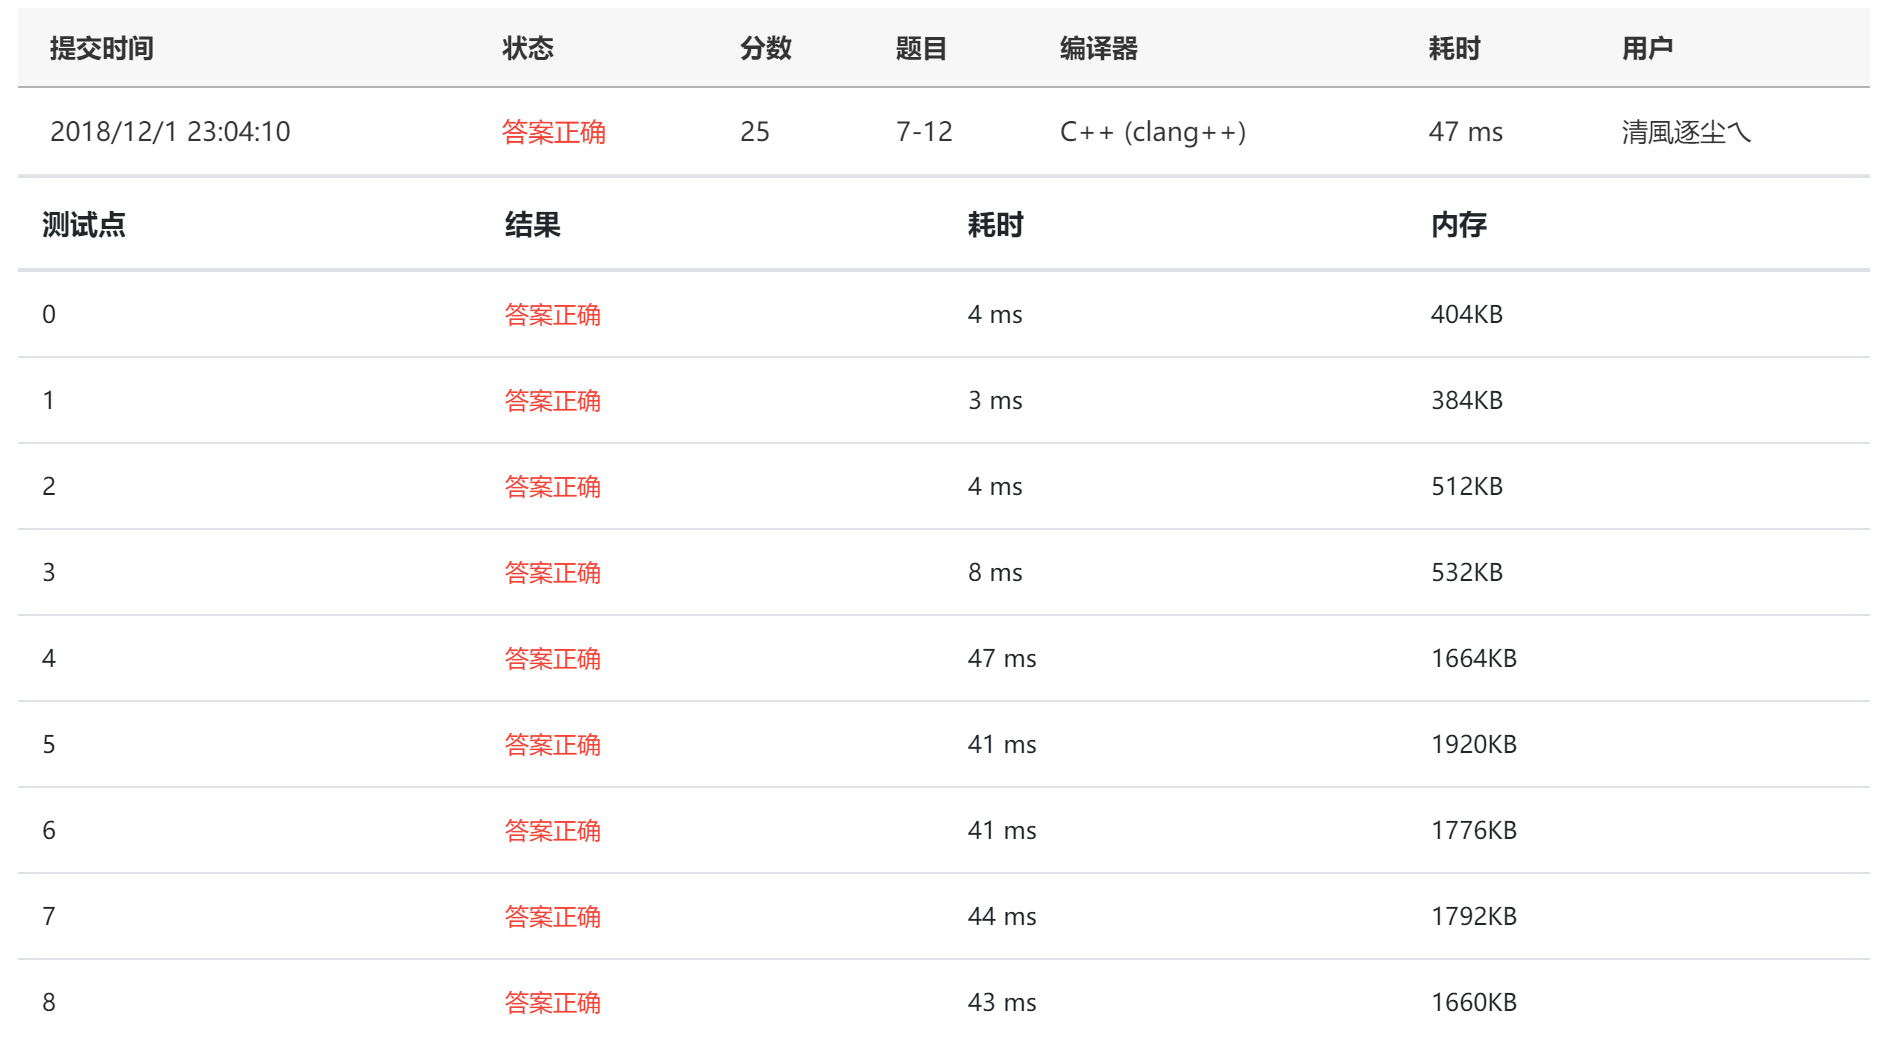The height and width of the screenshot is (1049, 1883).
Task: Click the result for test point 8
Action: click(x=552, y=1003)
